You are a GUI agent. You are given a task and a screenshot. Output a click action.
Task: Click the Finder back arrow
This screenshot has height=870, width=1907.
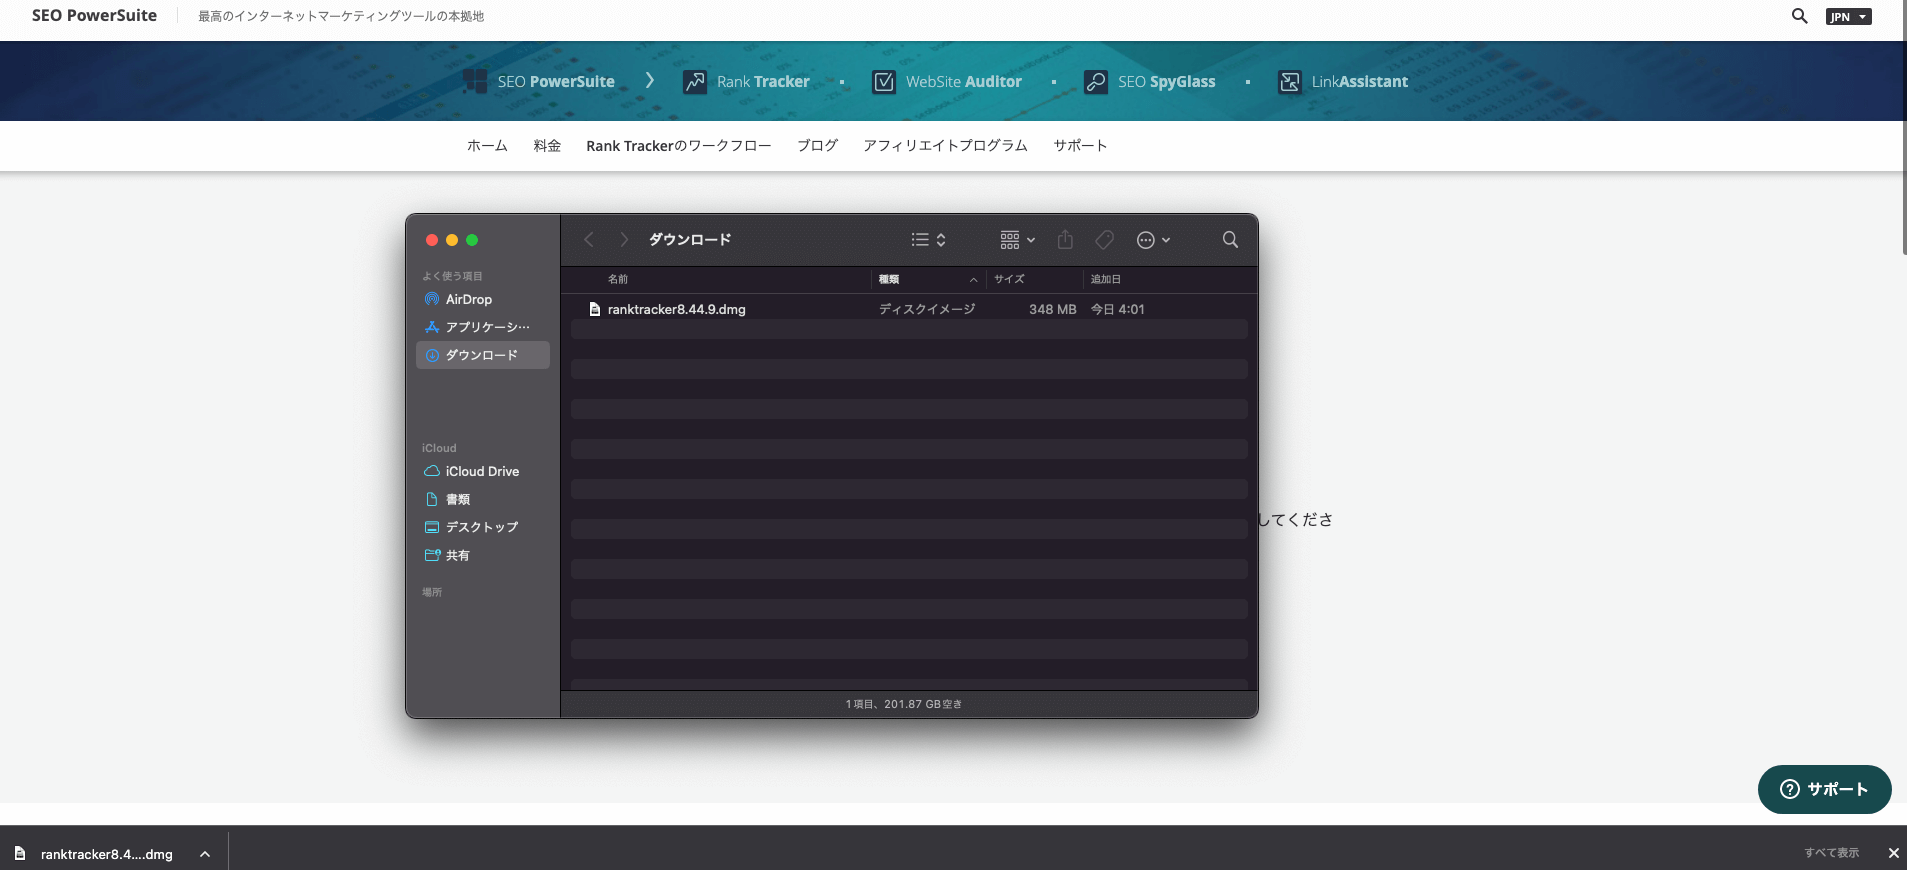click(589, 240)
